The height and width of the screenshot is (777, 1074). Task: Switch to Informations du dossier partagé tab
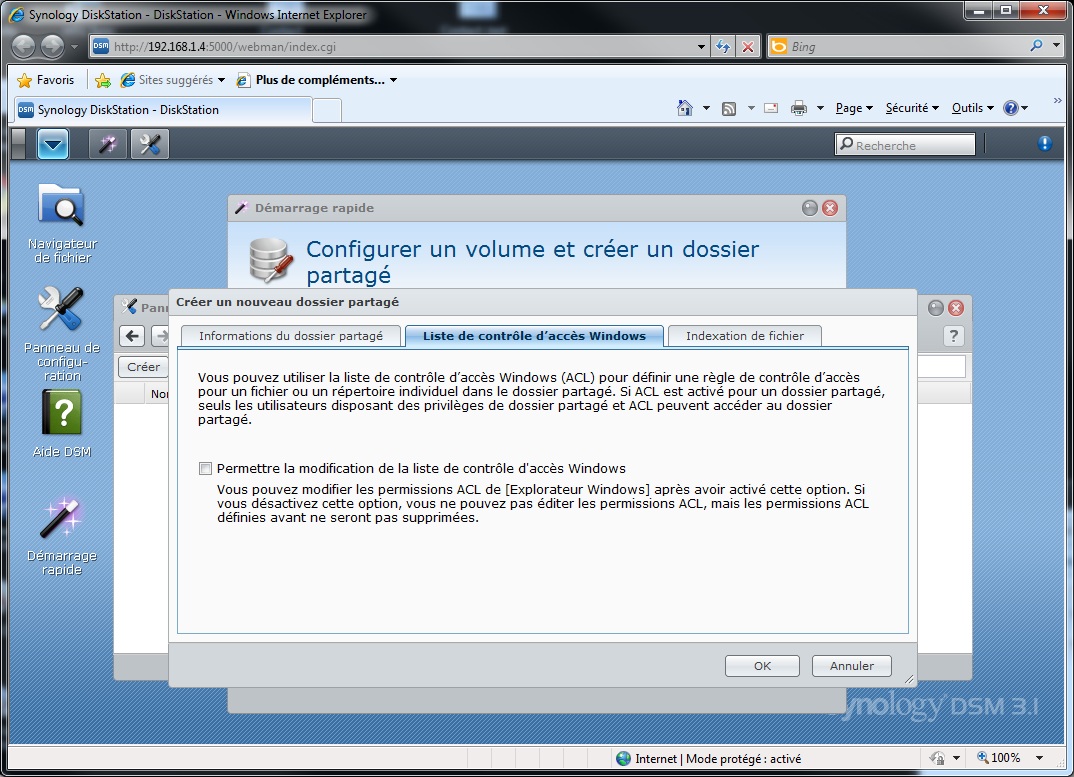[291, 336]
